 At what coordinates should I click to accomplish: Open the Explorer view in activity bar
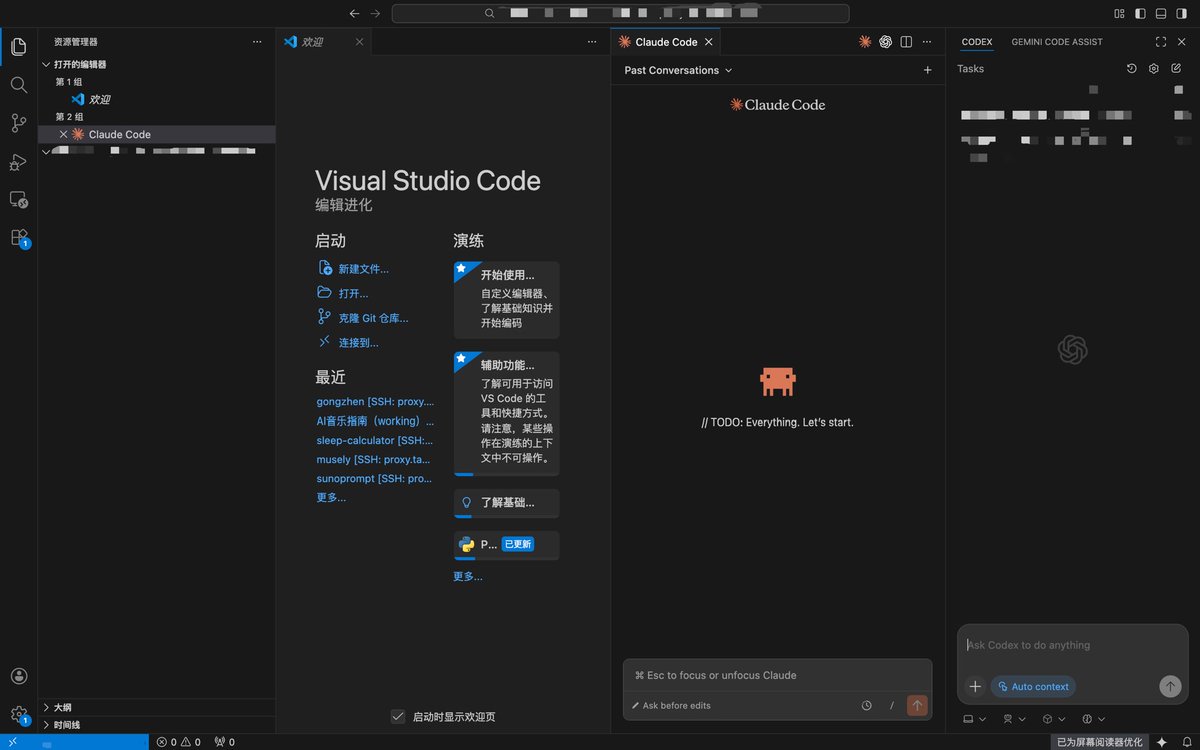[x=18, y=47]
